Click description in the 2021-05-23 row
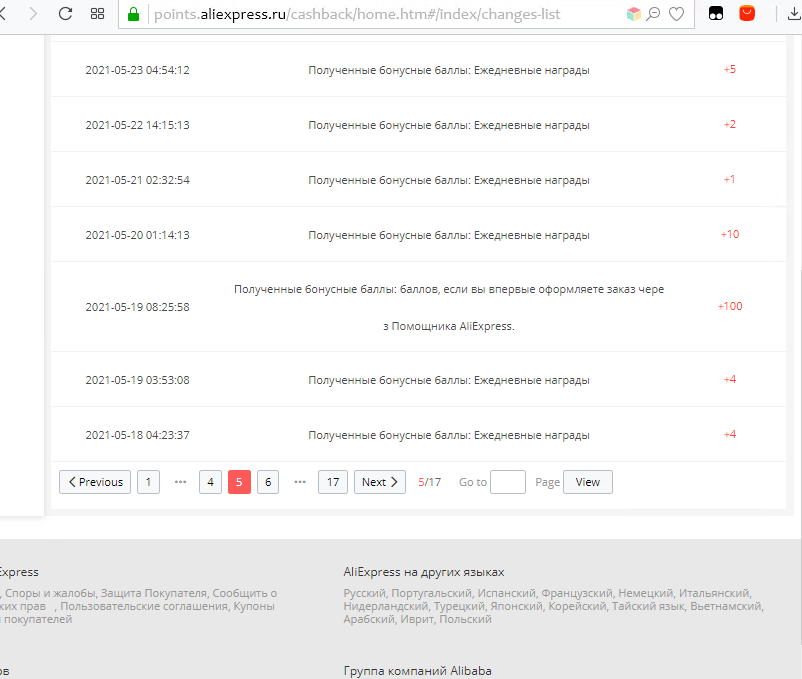 [449, 70]
